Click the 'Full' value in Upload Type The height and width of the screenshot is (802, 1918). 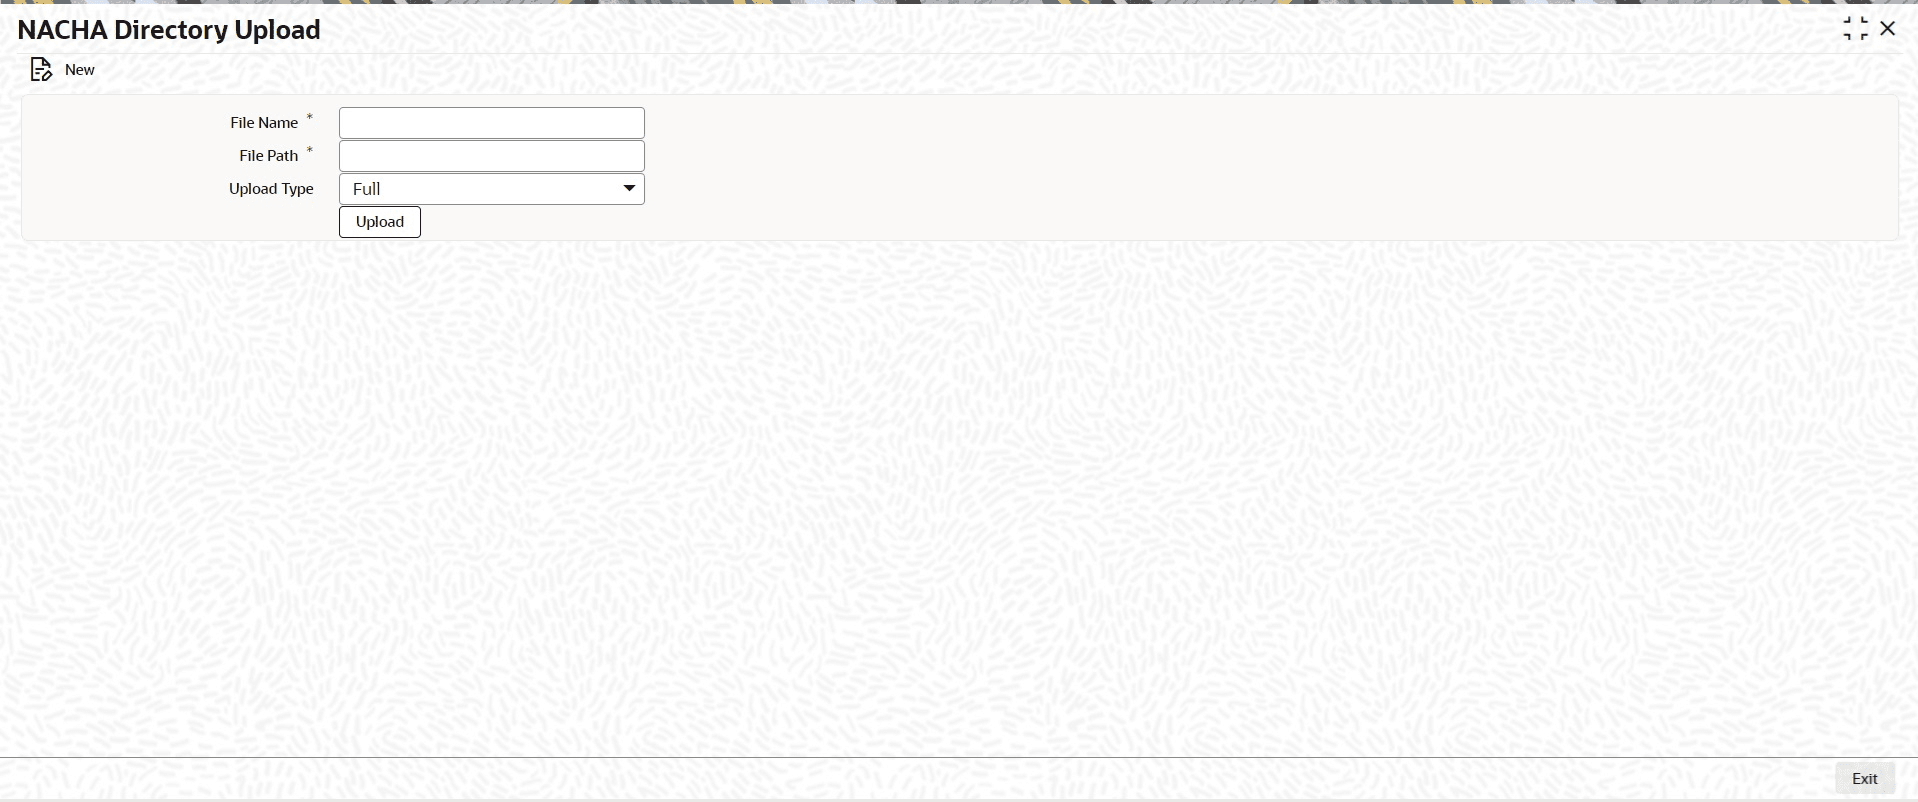click(x=367, y=189)
